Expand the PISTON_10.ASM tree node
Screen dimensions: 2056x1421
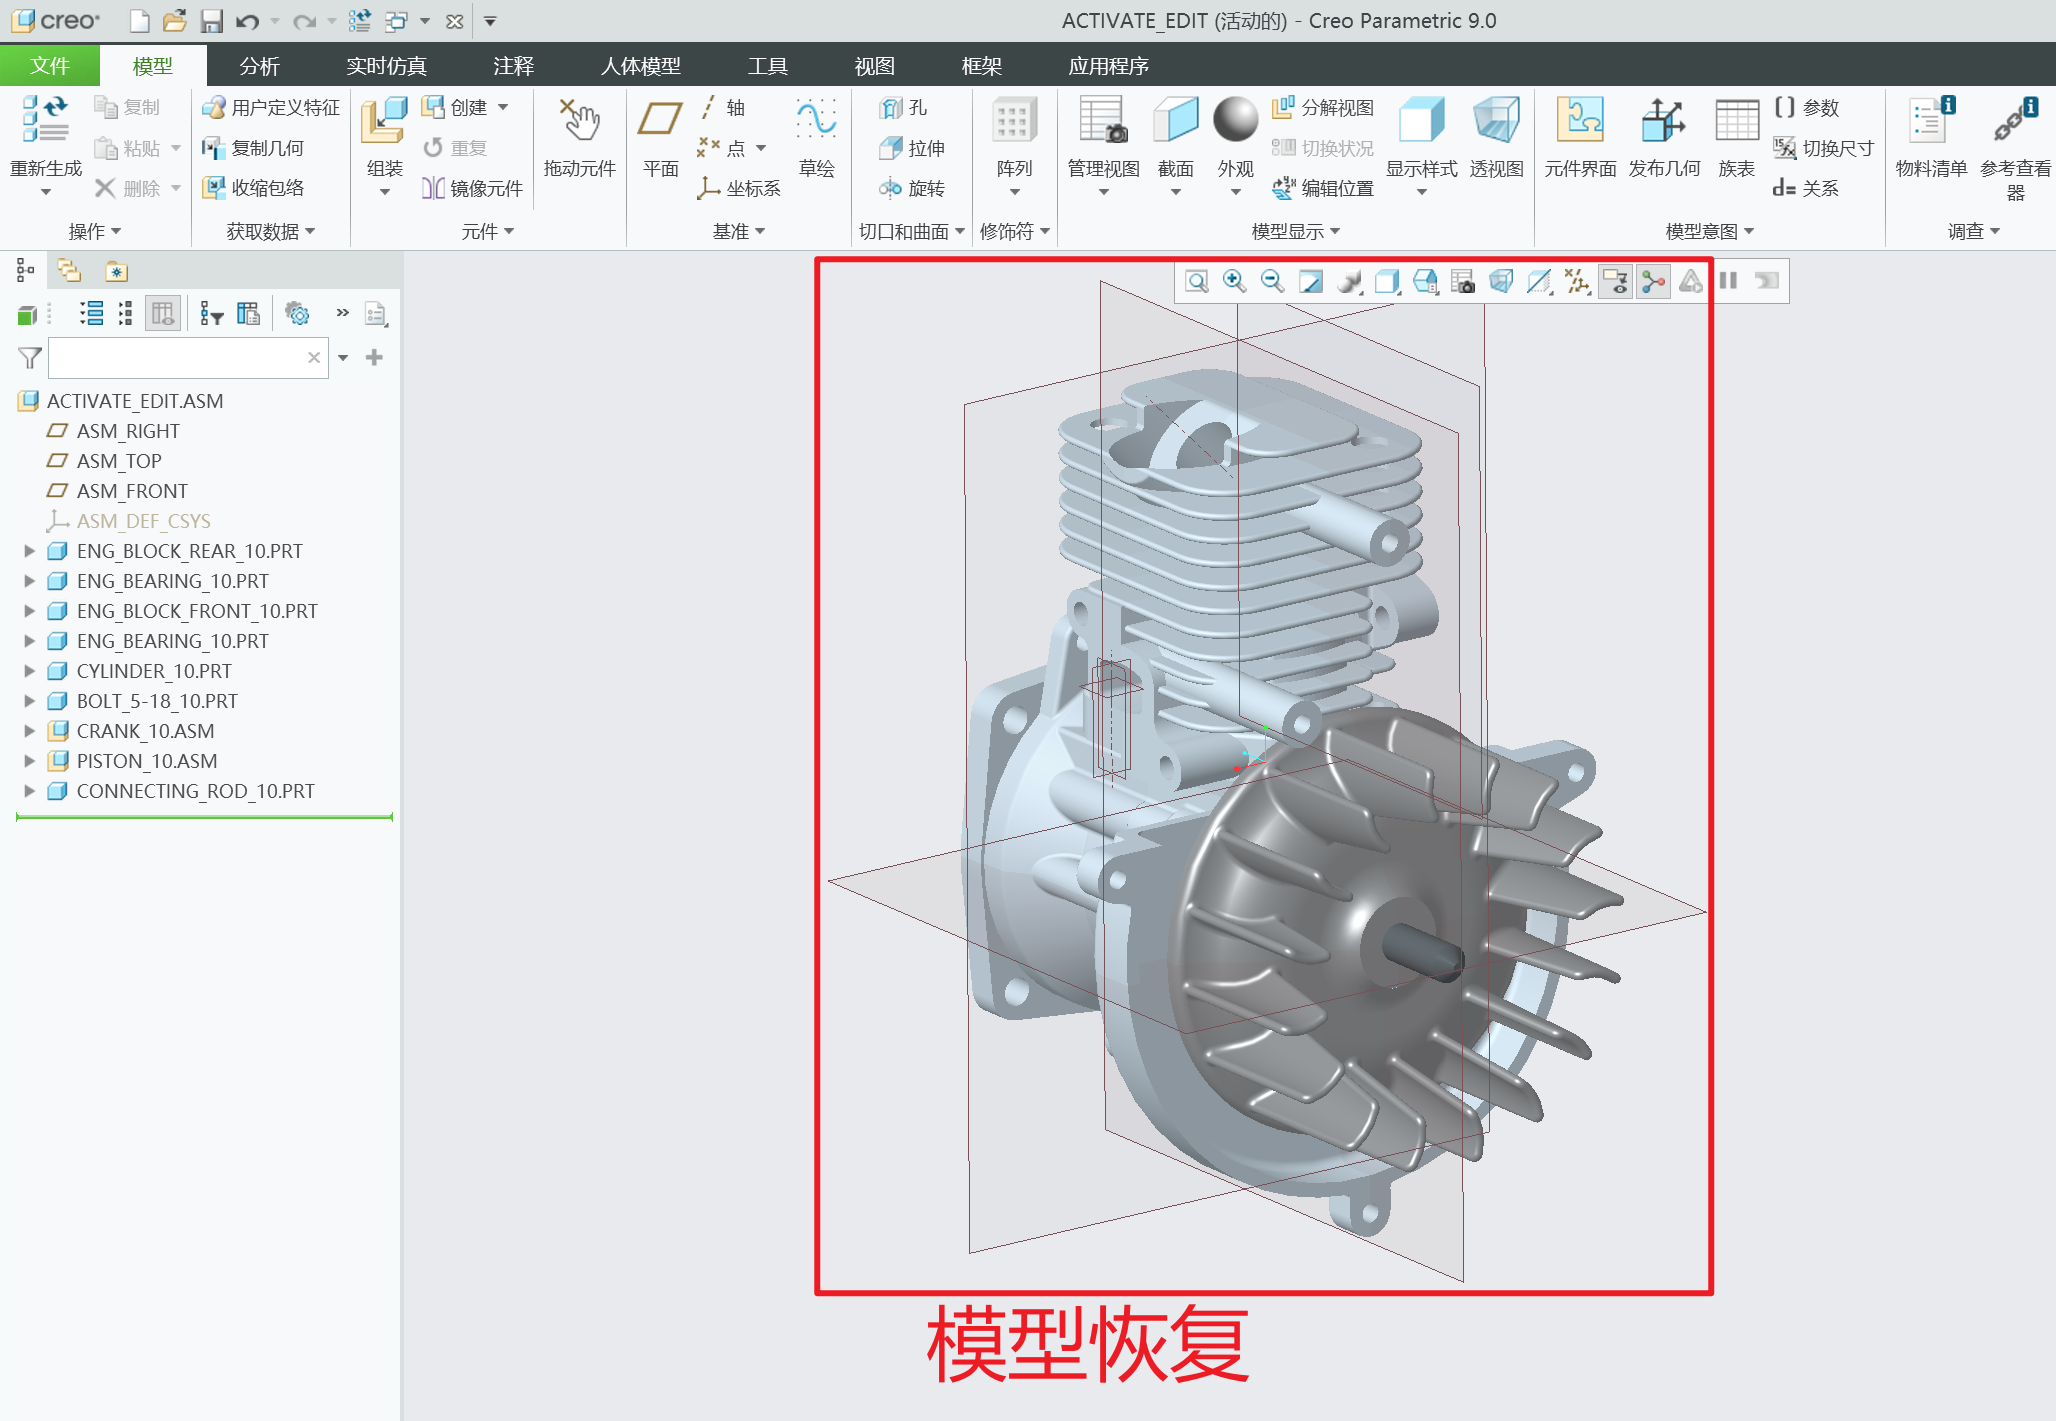click(x=29, y=761)
